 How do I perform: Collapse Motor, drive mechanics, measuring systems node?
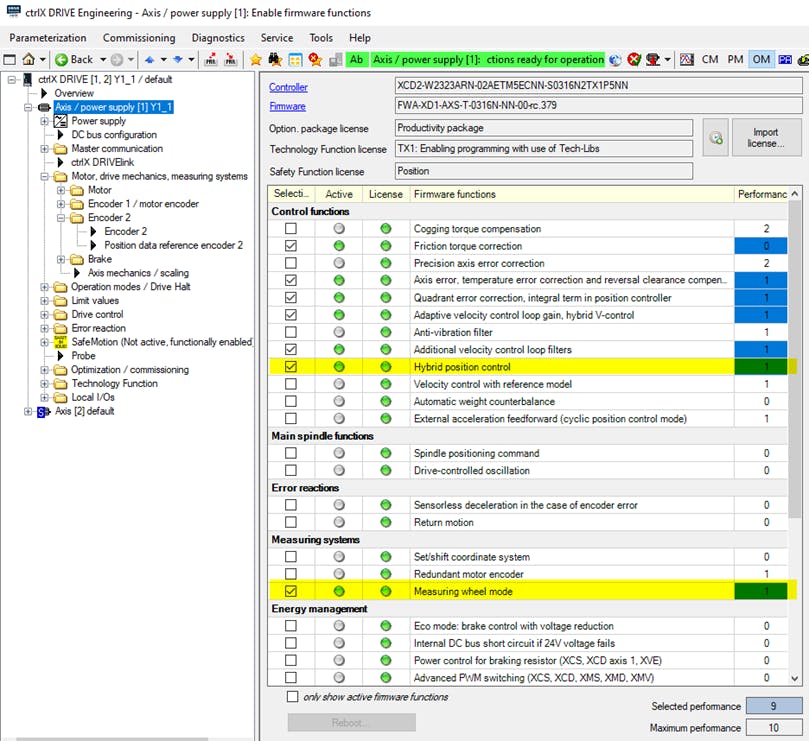44,176
